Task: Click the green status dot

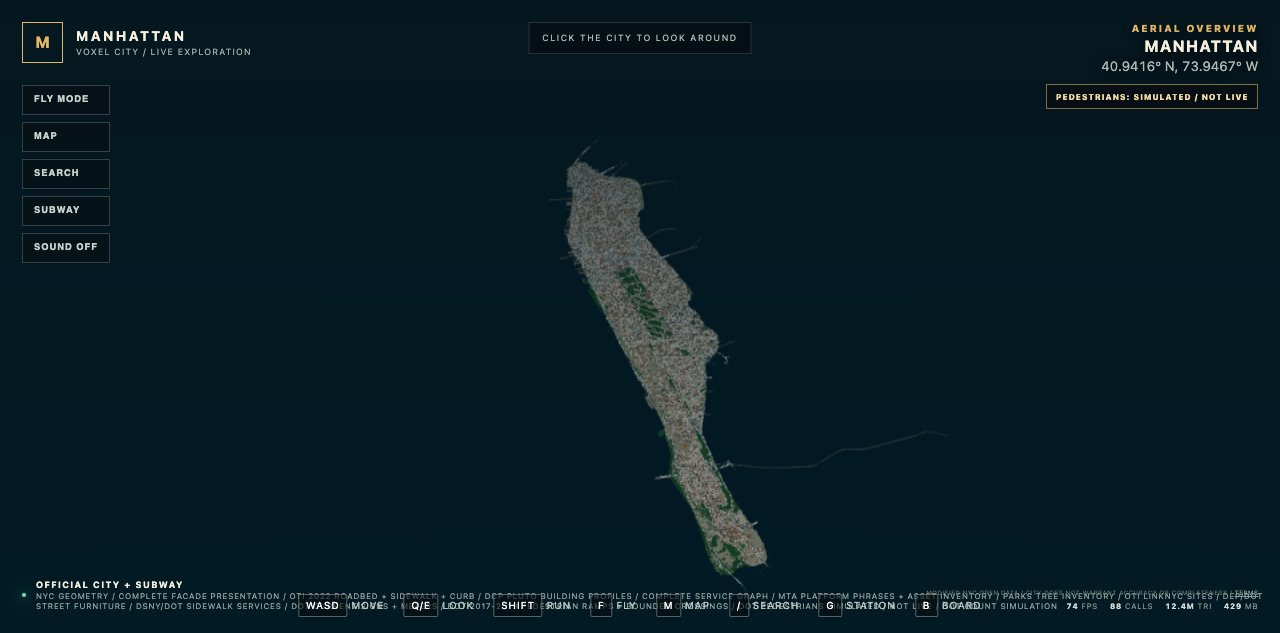Action: tap(24, 595)
